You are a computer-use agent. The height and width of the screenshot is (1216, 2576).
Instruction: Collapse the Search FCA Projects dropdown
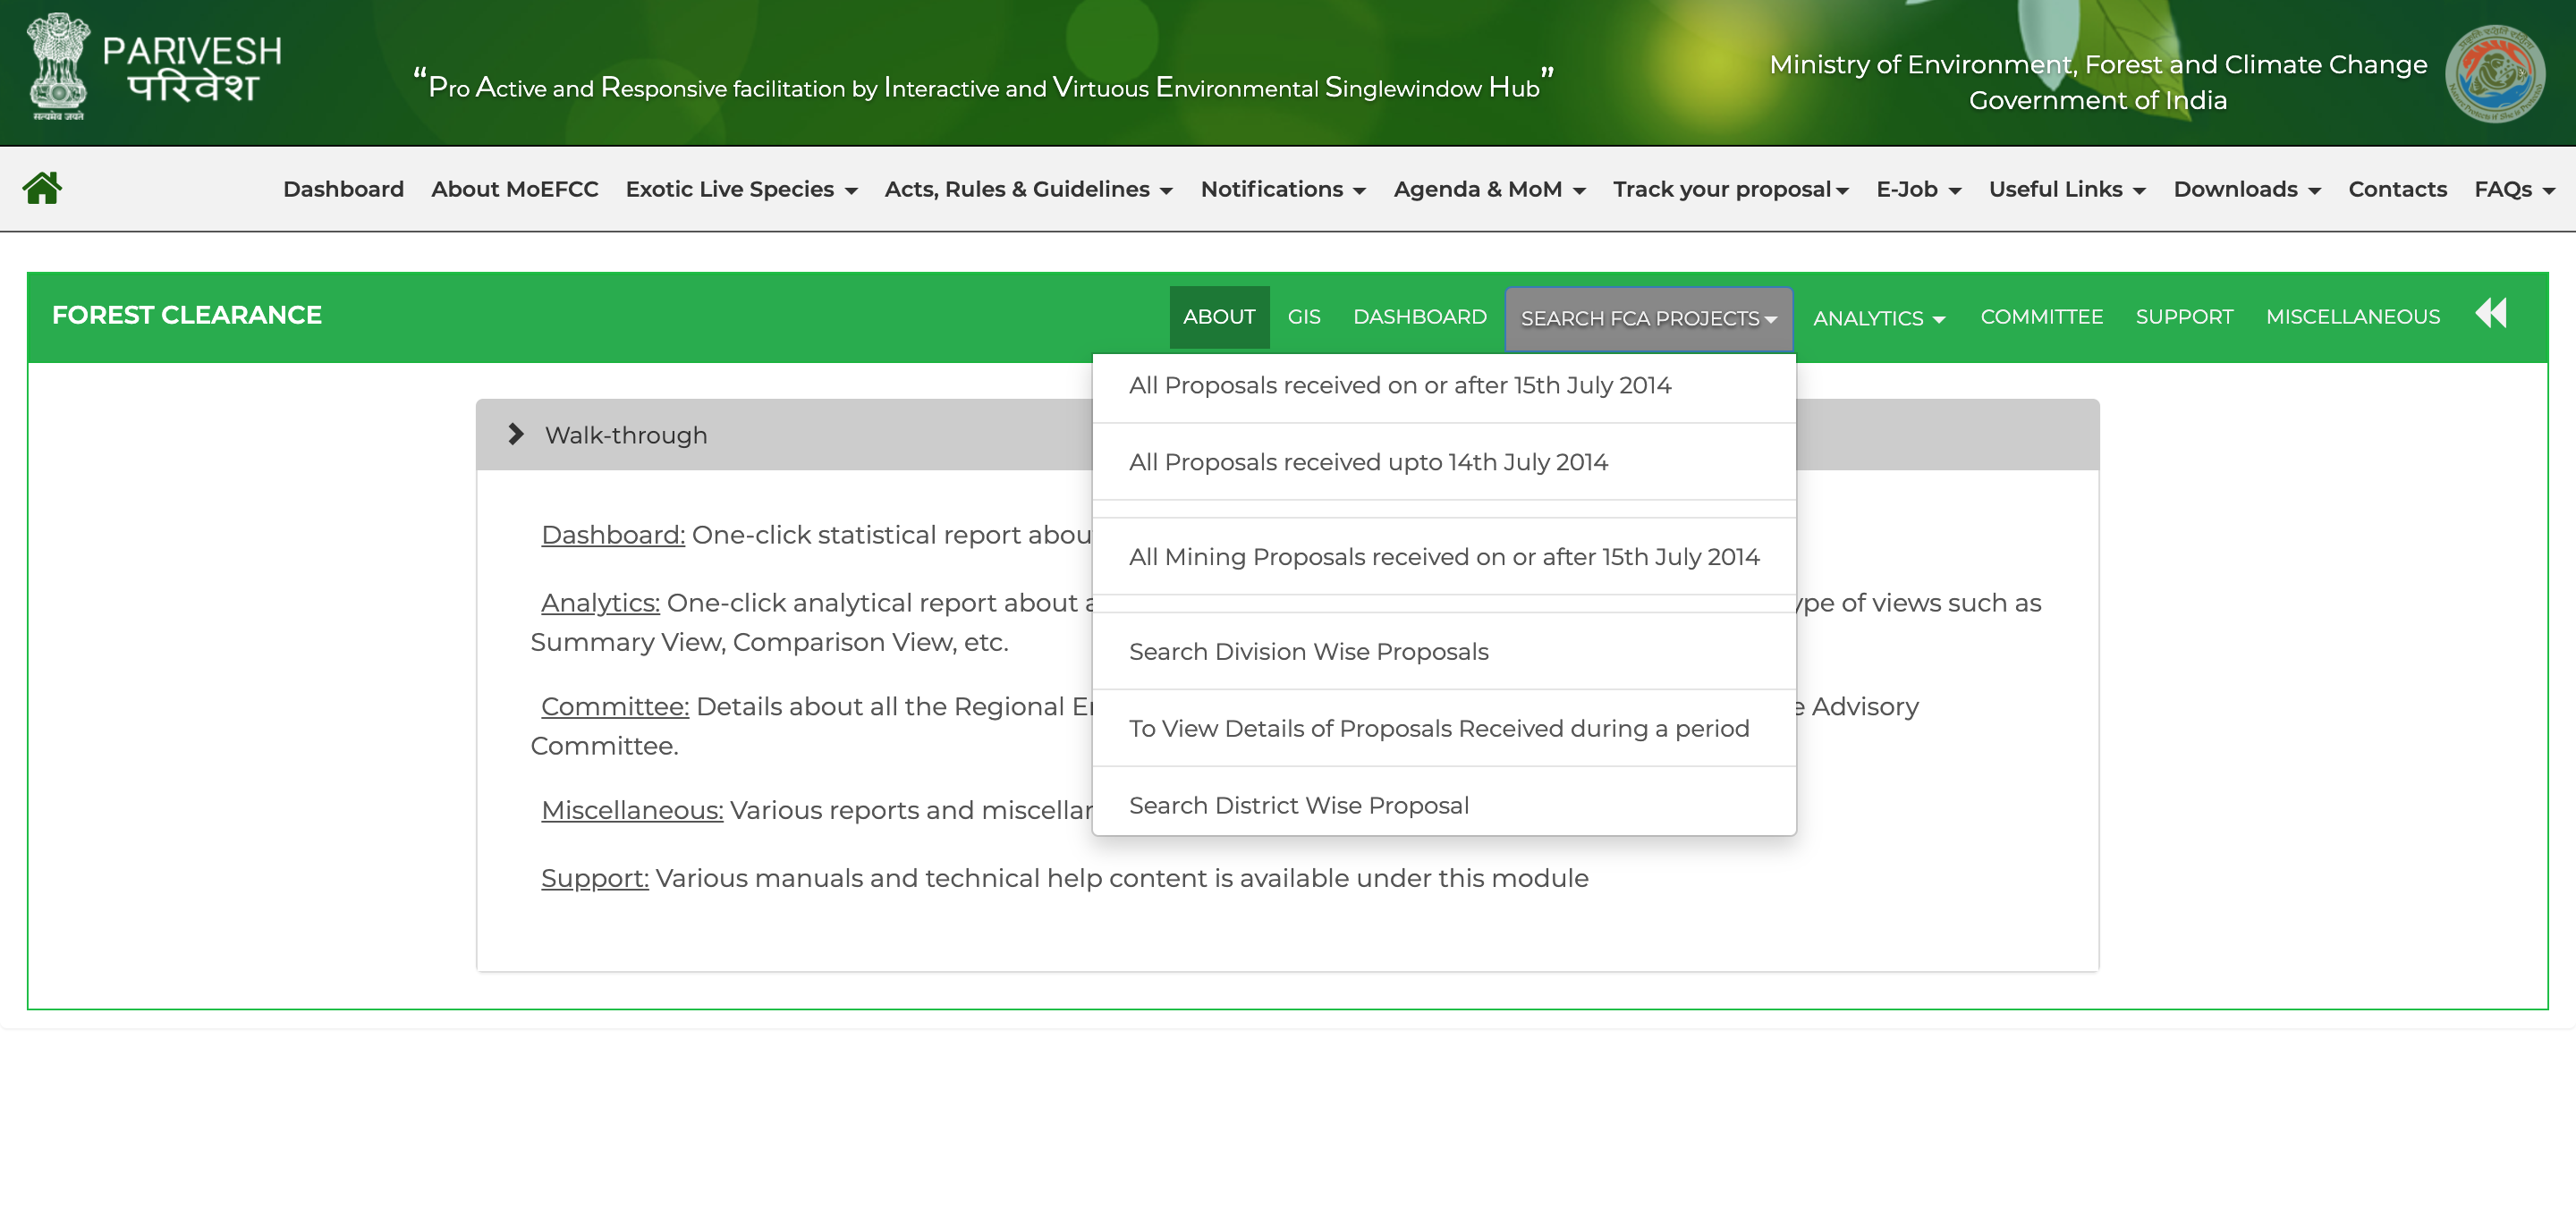pyautogui.click(x=1648, y=318)
